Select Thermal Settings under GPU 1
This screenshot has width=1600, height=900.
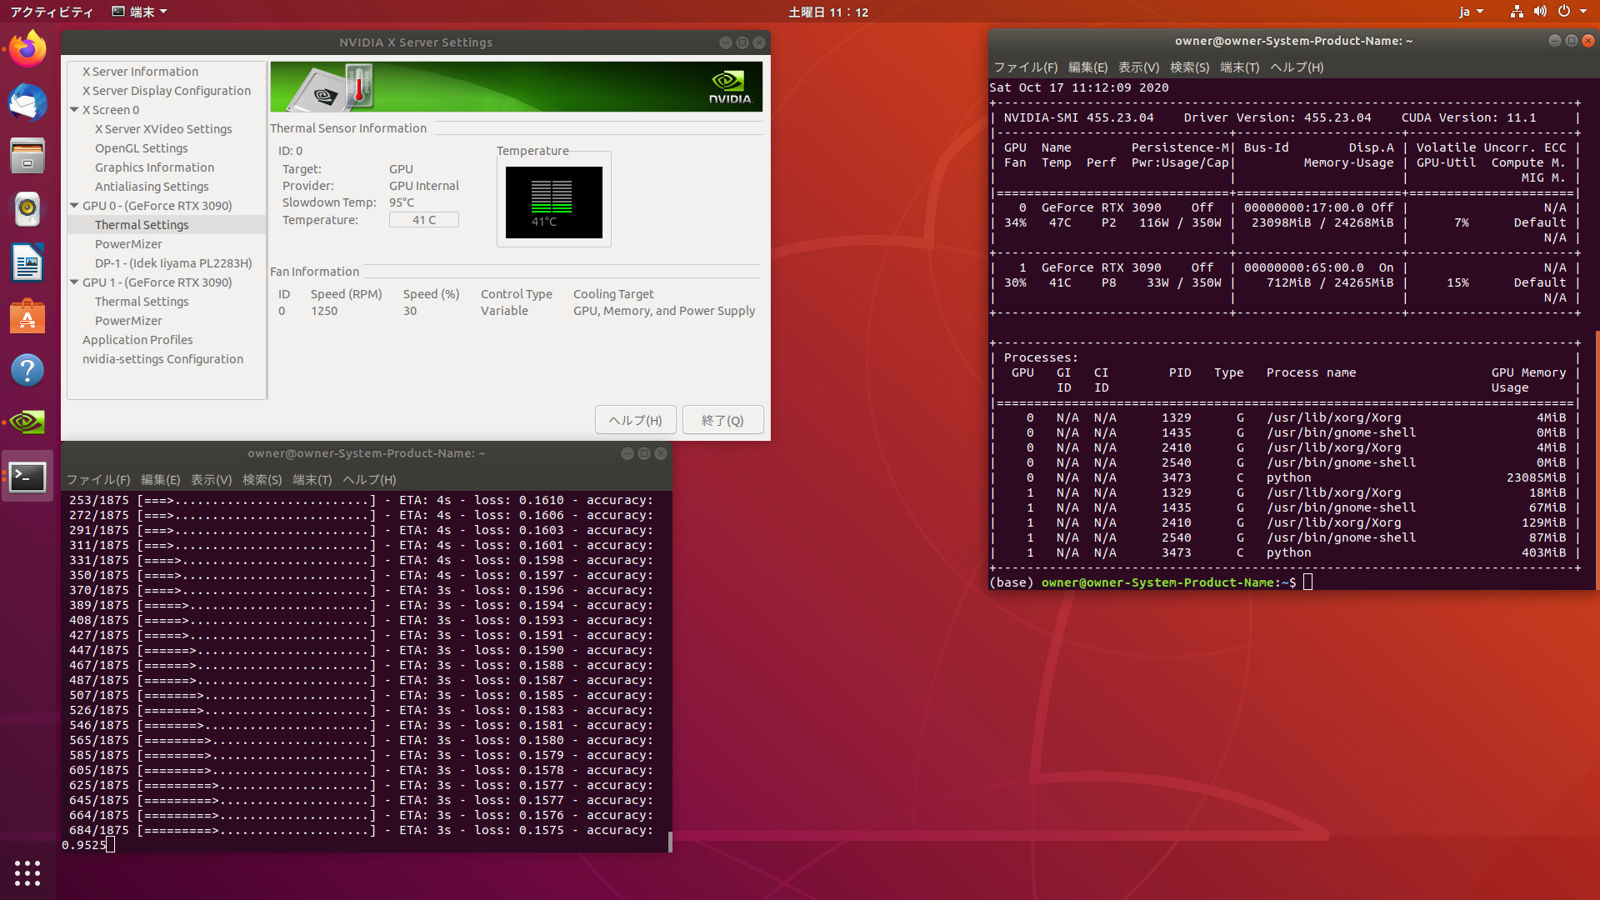pos(141,301)
